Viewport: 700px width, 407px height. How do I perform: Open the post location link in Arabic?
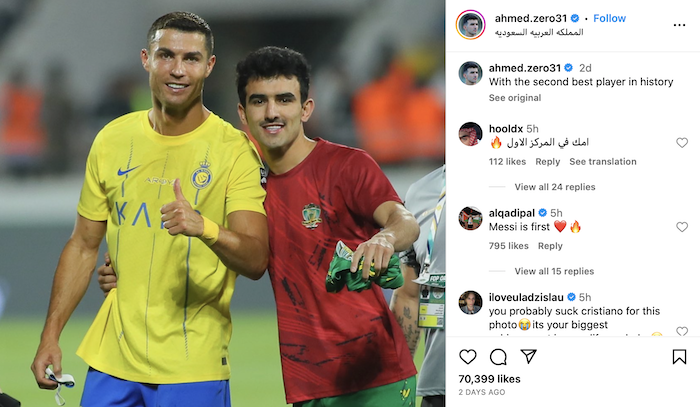[x=539, y=32]
